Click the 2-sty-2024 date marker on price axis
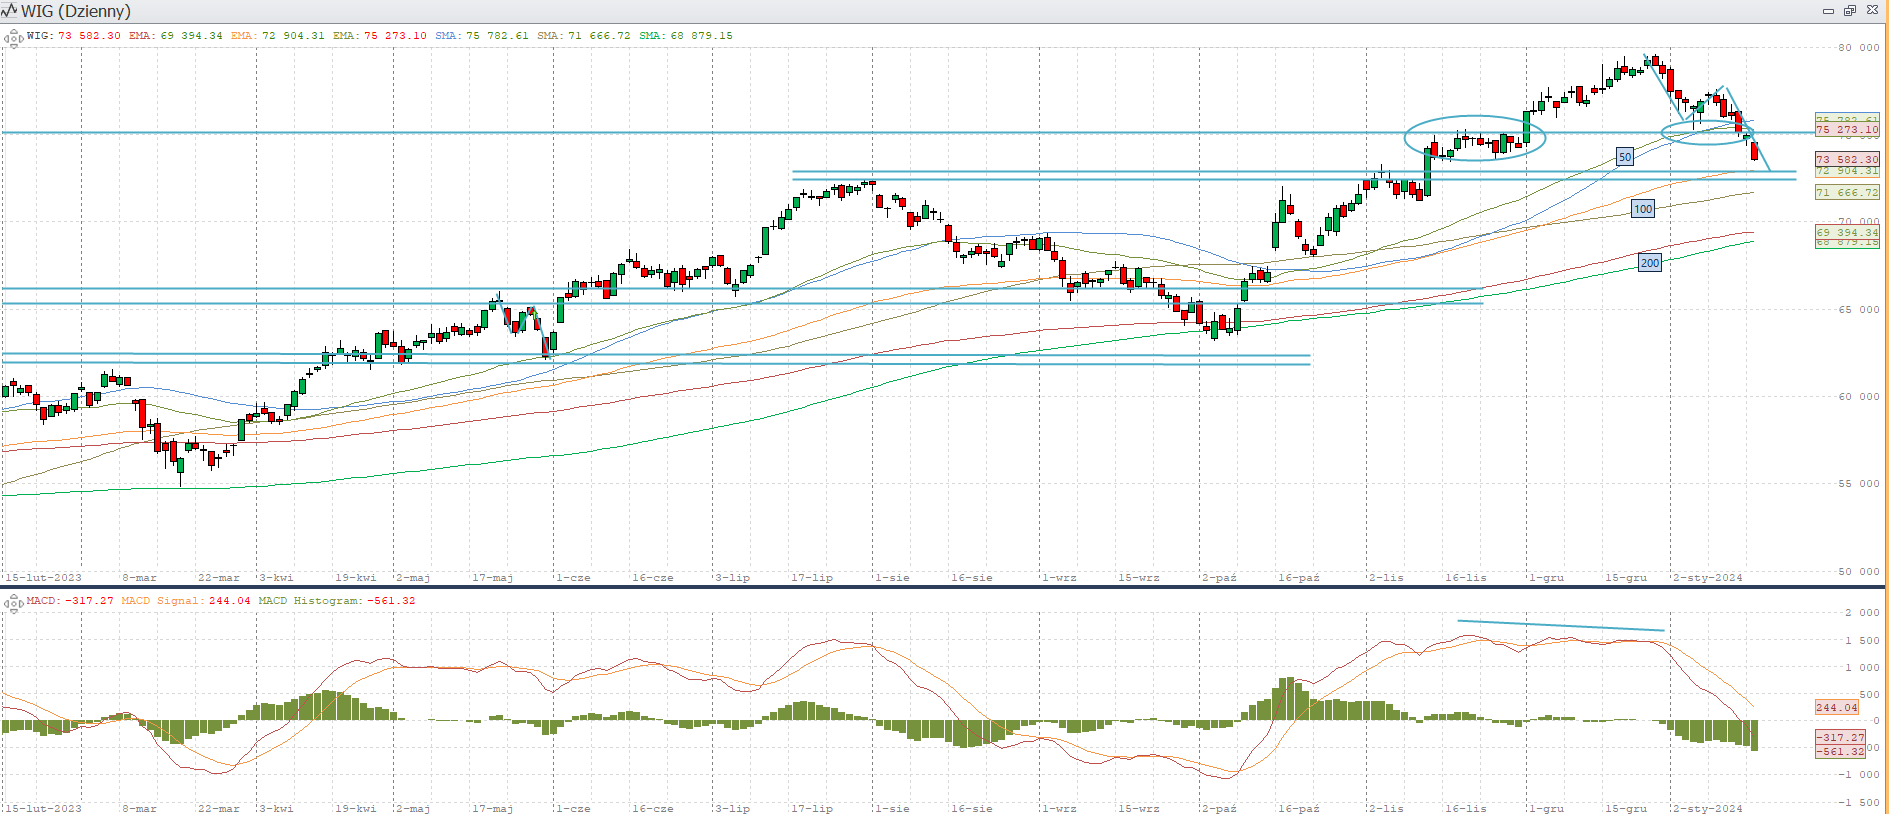 pos(1708,578)
